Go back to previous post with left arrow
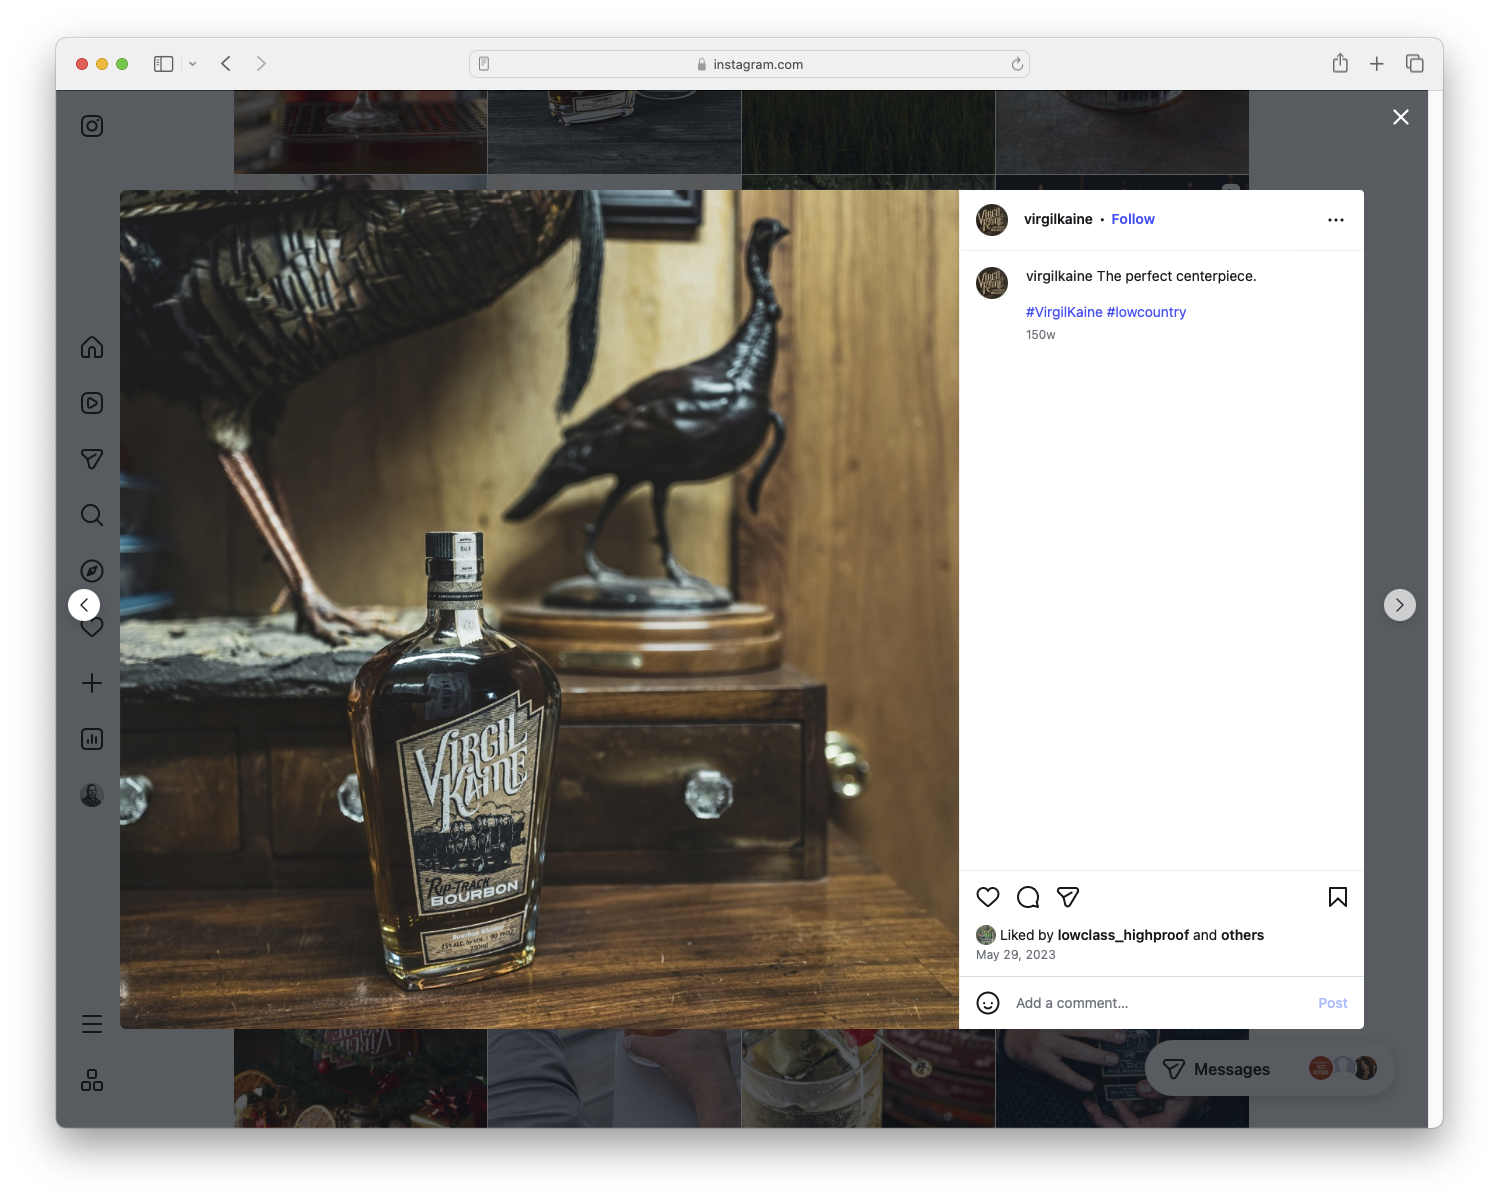 point(84,605)
